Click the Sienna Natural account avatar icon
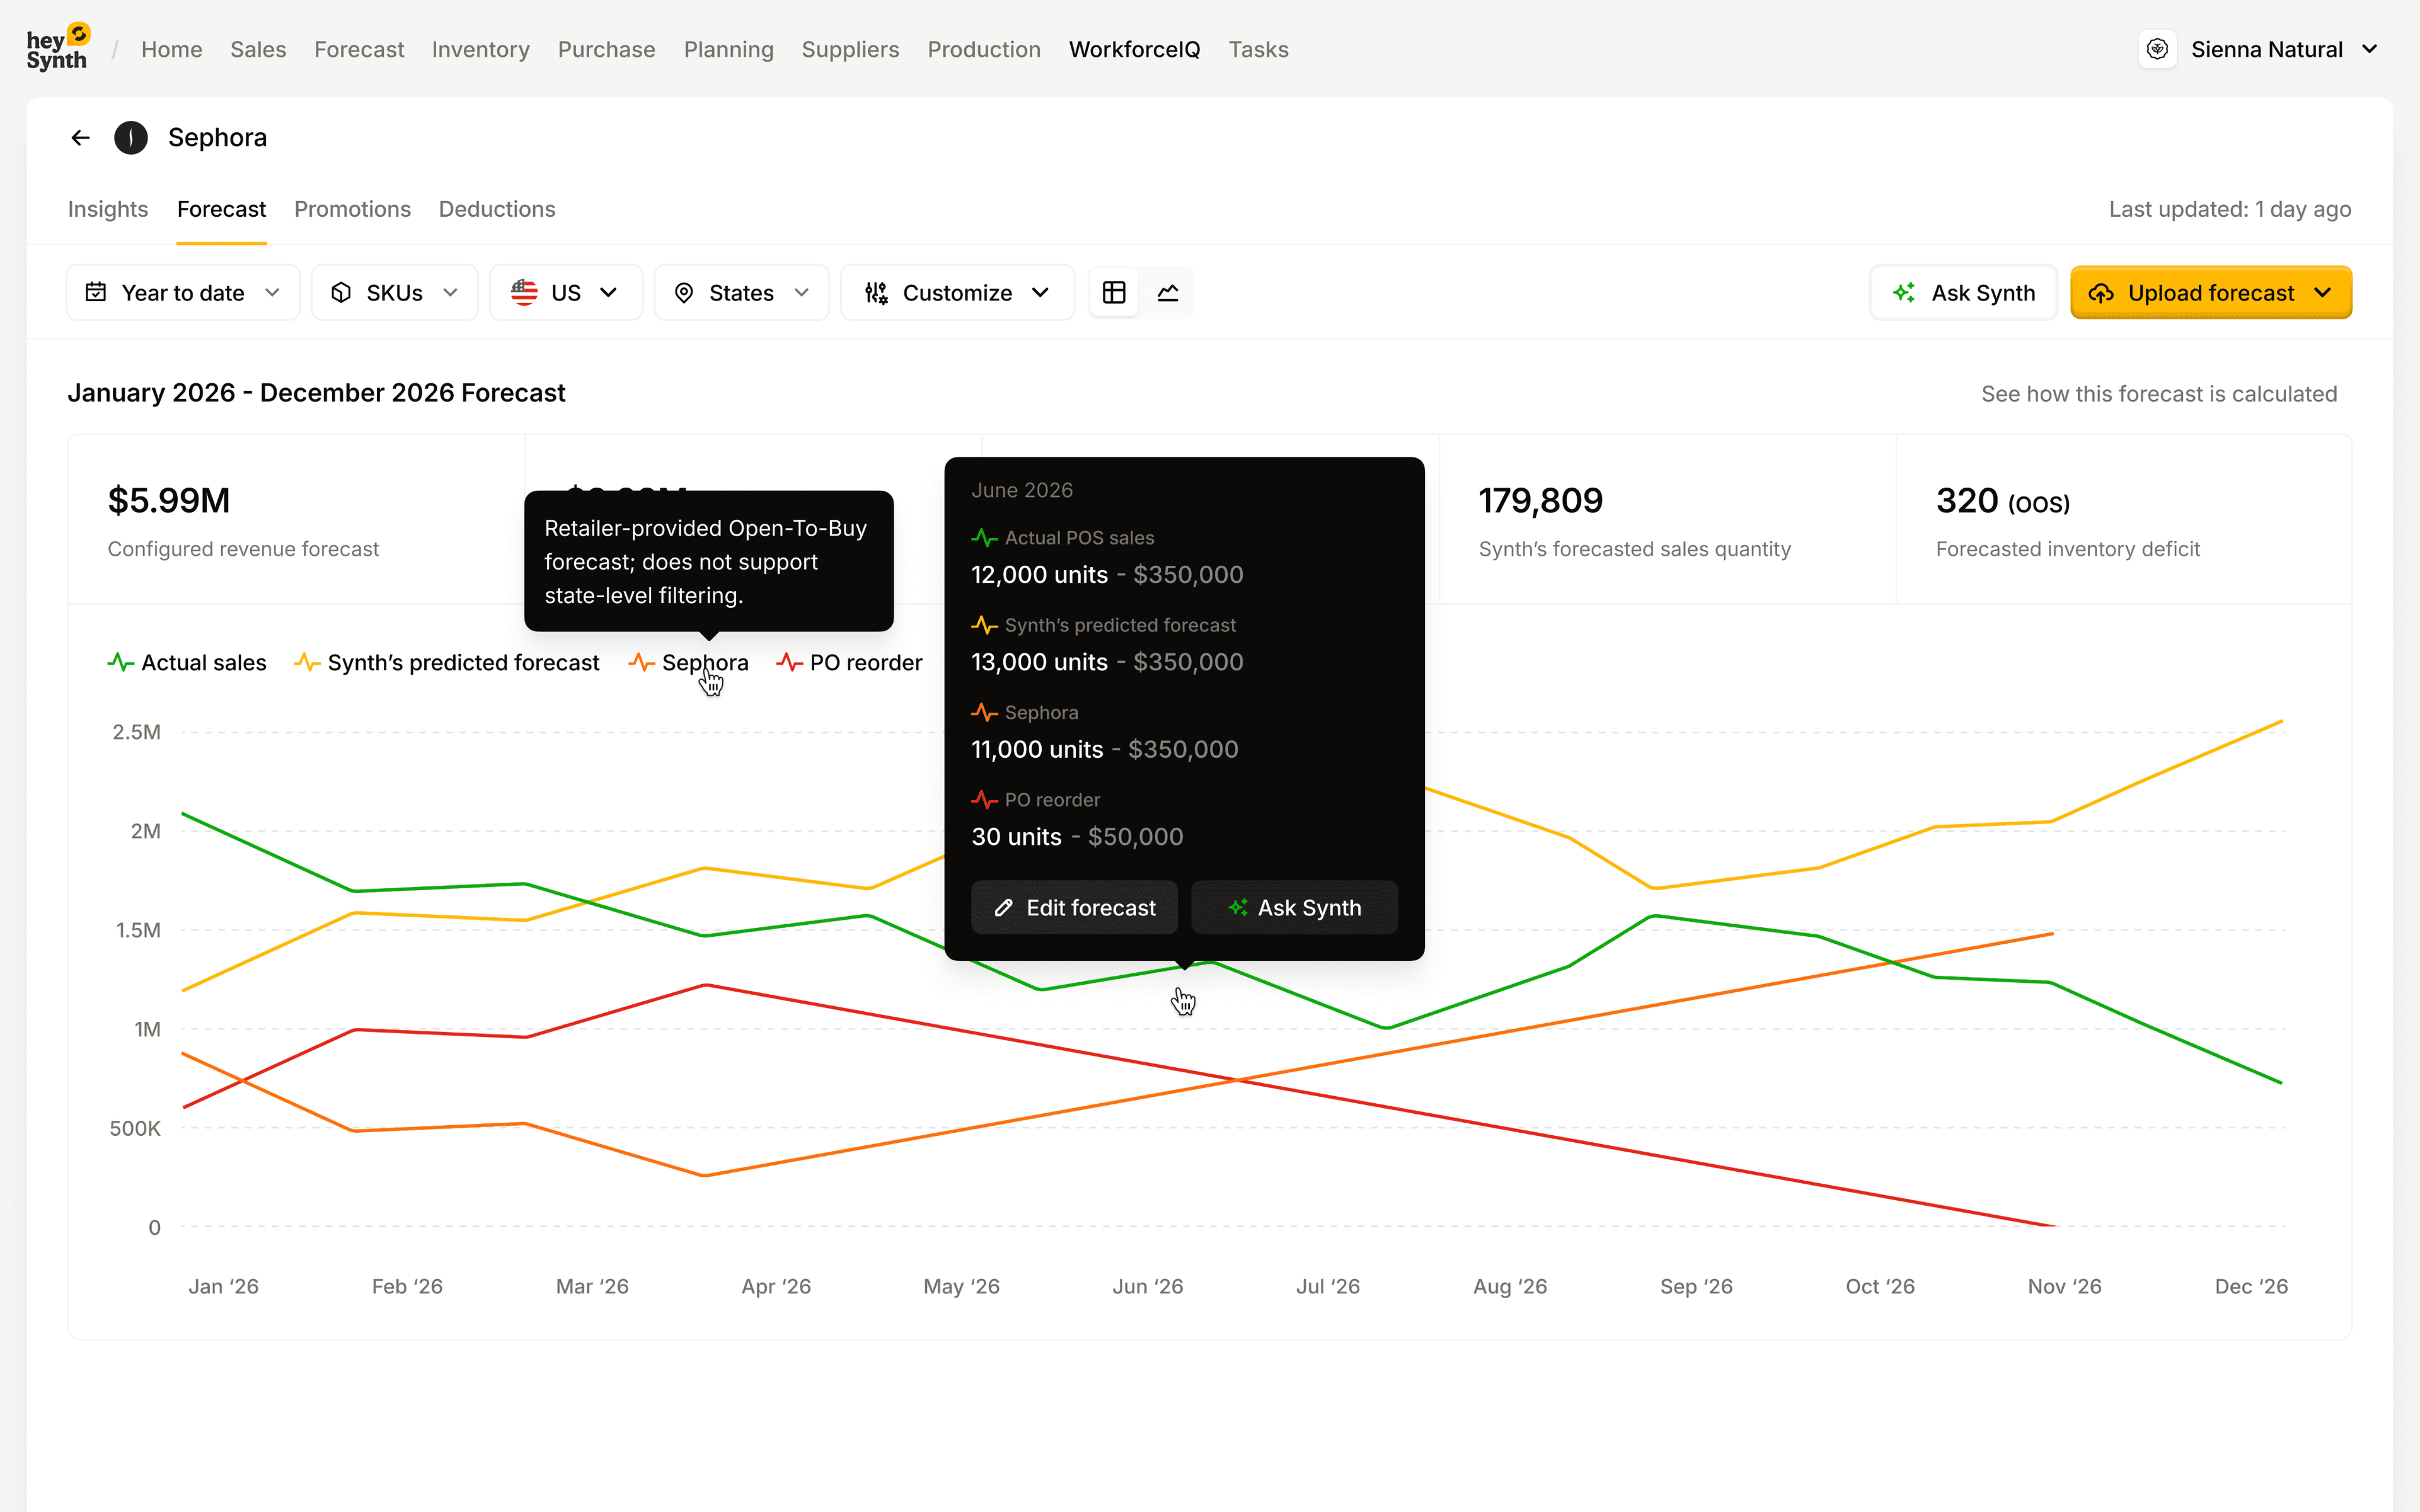The width and height of the screenshot is (2420, 1512). 2157,49
